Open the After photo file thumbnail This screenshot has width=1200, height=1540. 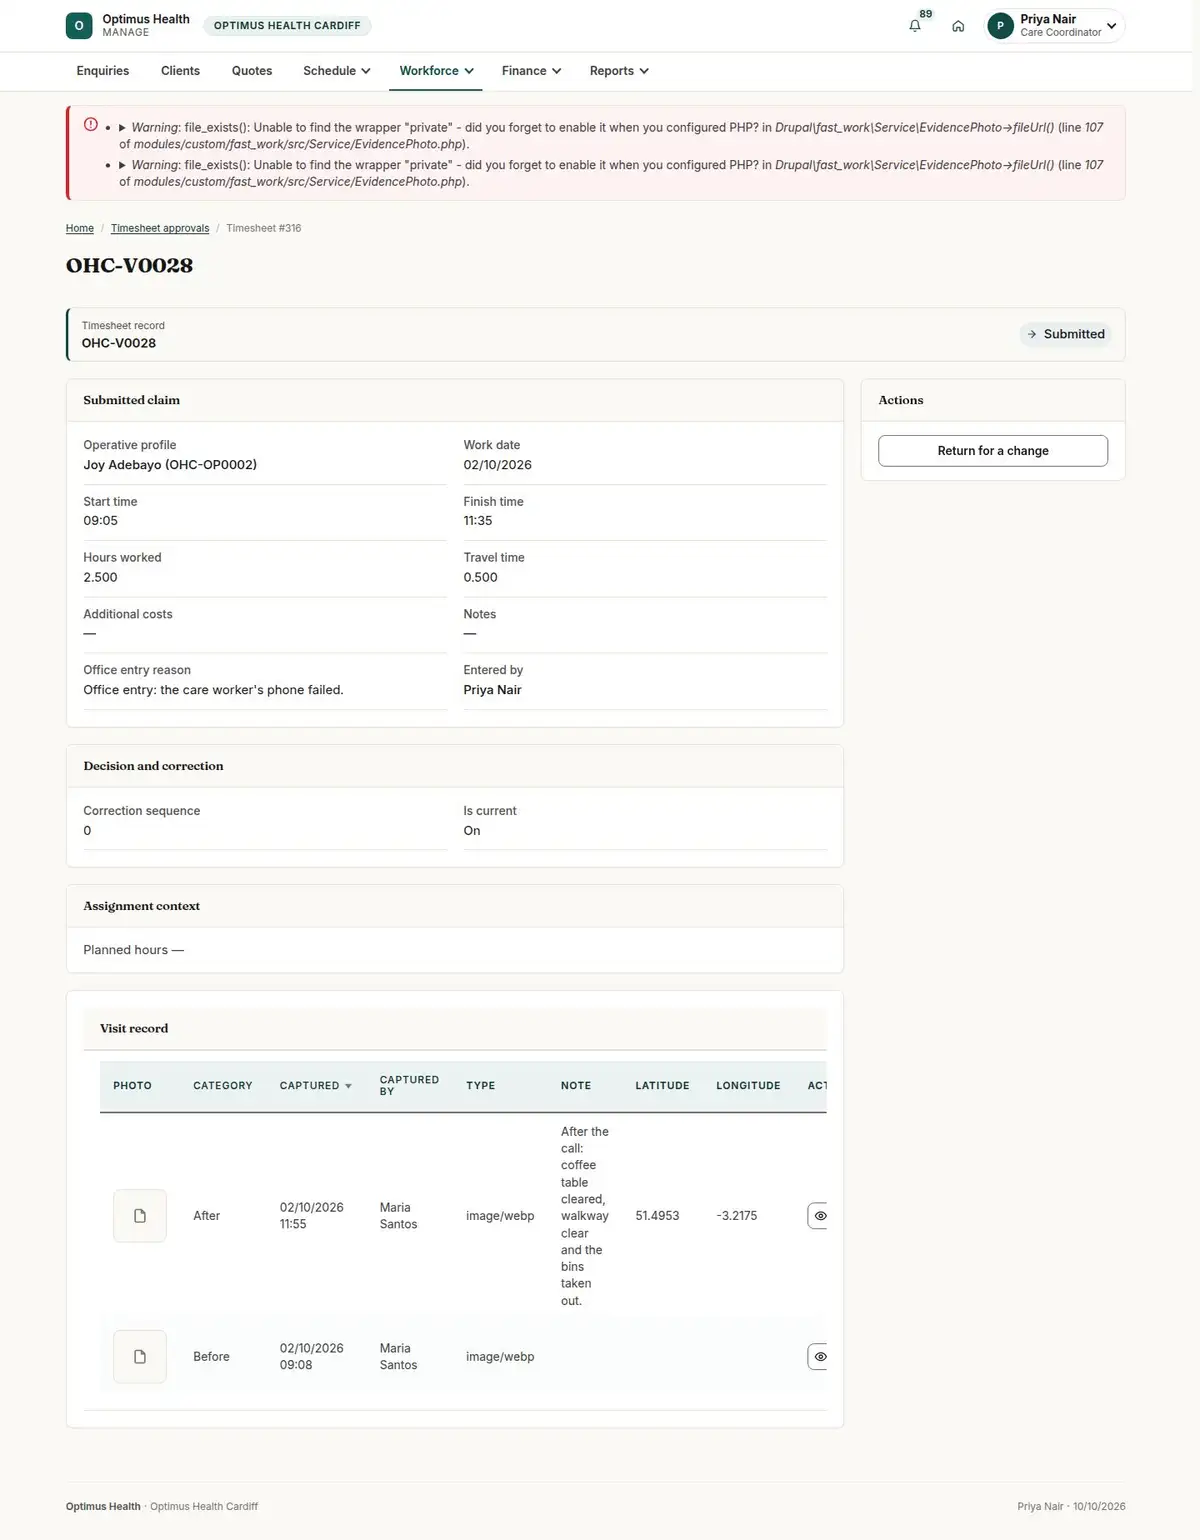pyautogui.click(x=140, y=1216)
